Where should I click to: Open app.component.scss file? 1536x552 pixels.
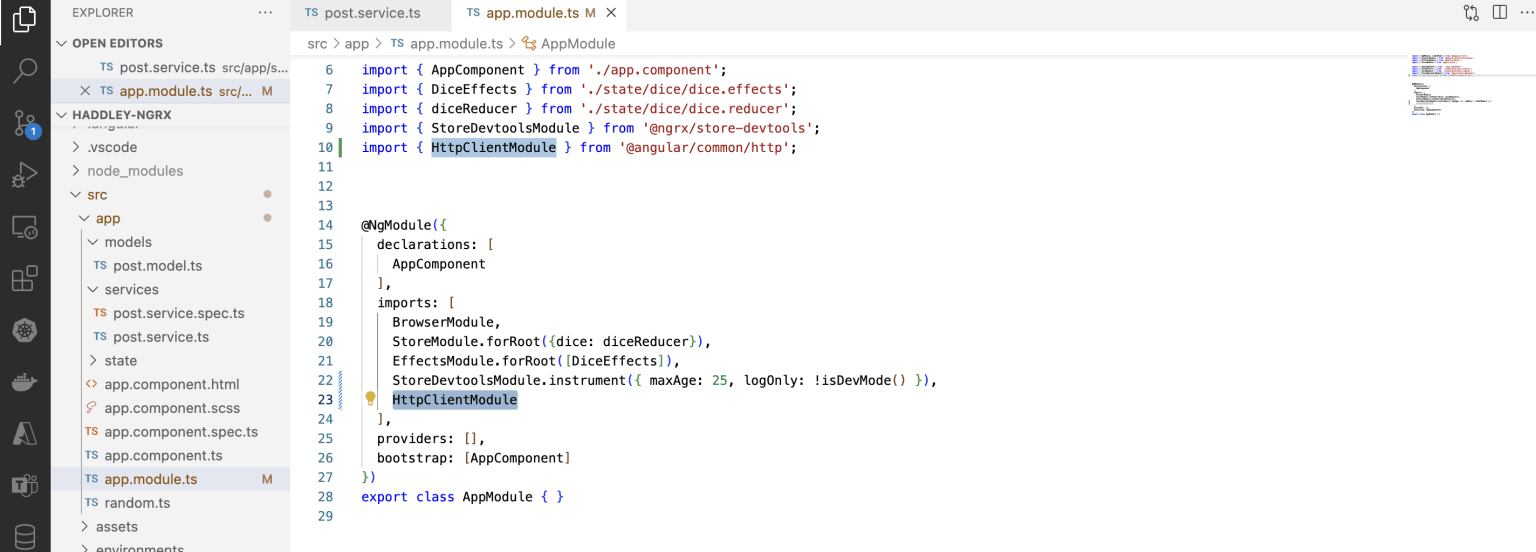point(172,408)
